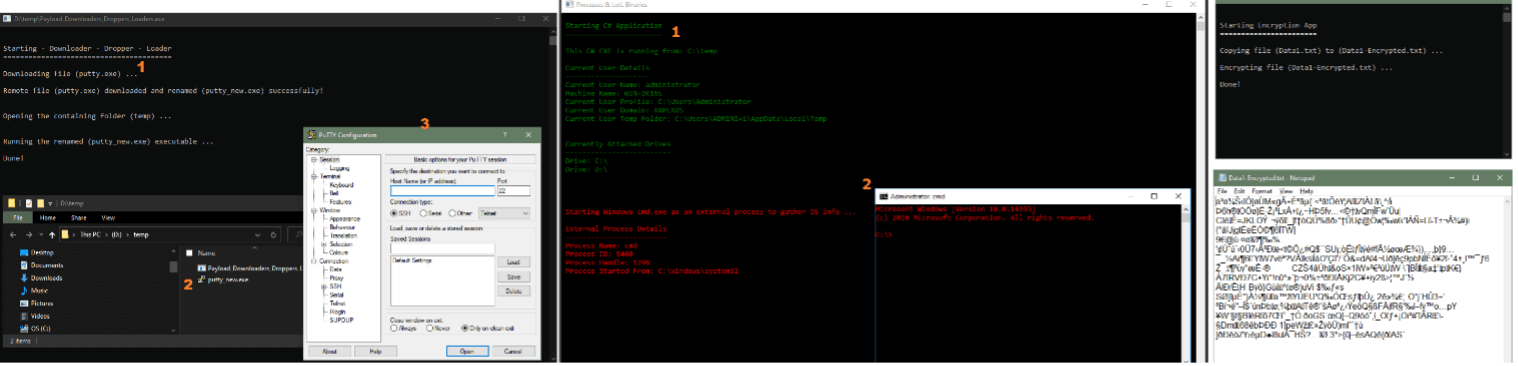Click the refresh icon beside Explorer address bar
The width and height of the screenshot is (1518, 366).
[273, 235]
